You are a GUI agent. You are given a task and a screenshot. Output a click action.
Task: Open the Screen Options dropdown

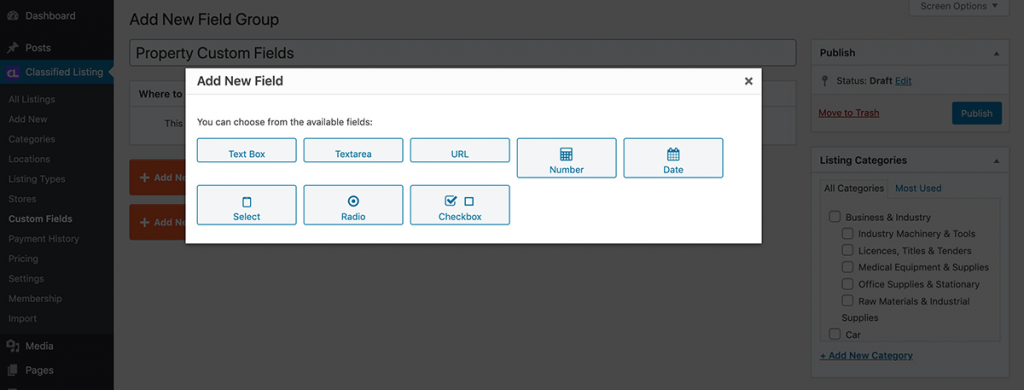point(959,7)
